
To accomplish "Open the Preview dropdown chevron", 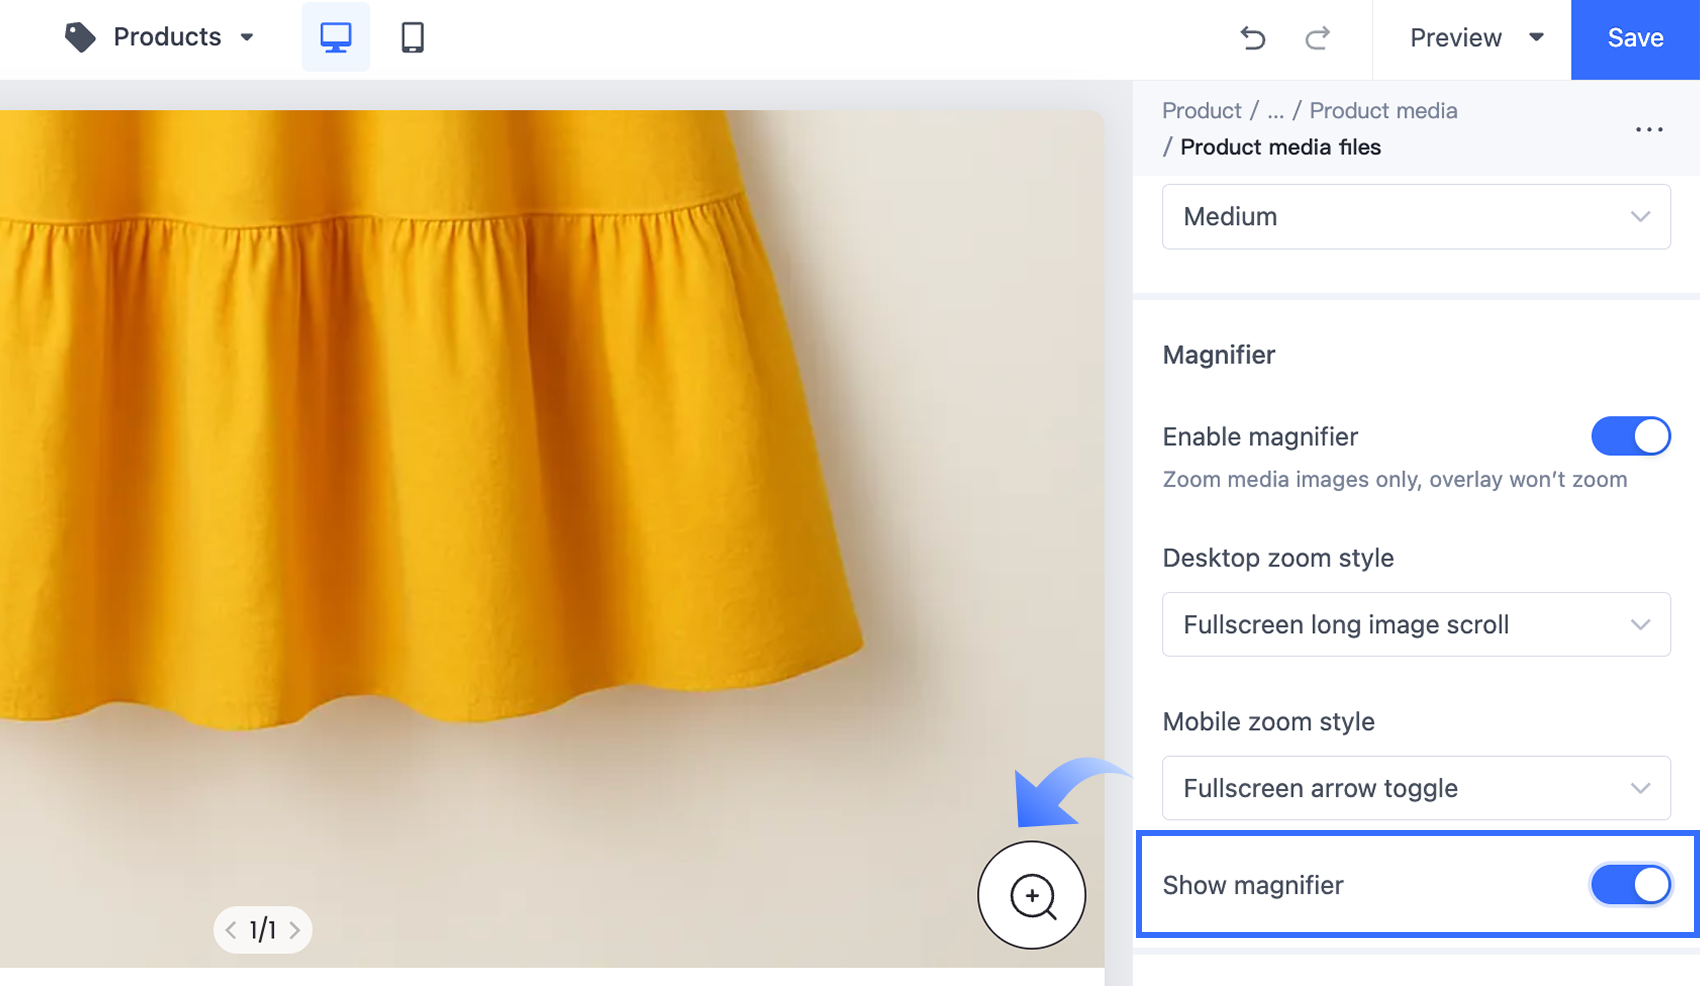I will pos(1536,38).
